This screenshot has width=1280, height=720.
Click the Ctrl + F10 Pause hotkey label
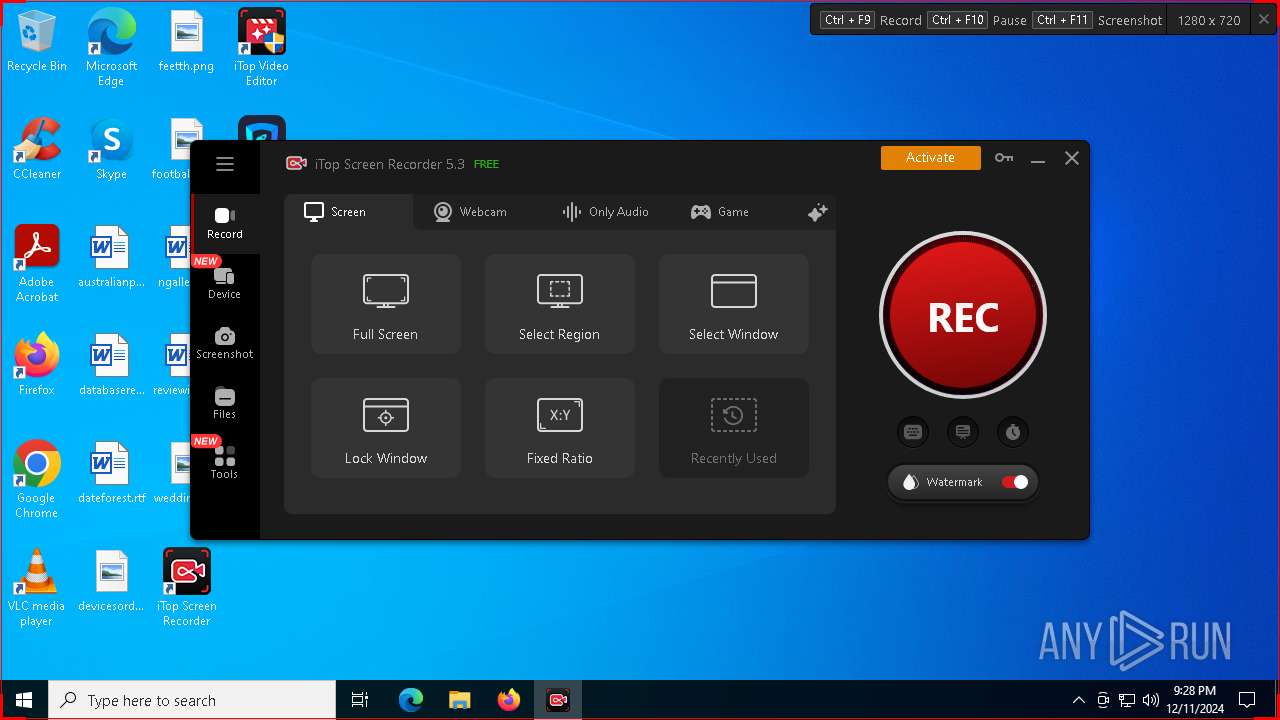coord(978,20)
